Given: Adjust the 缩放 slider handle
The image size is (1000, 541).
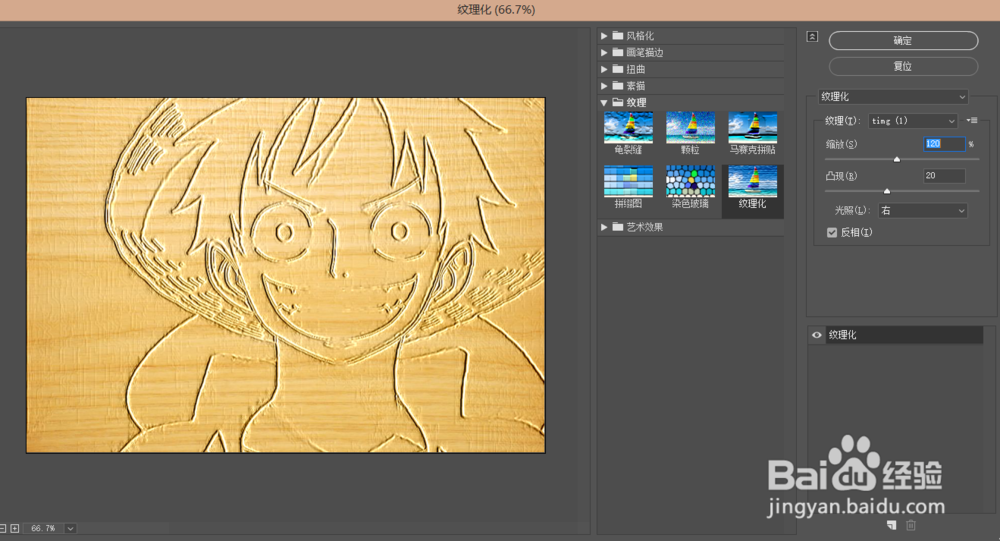Looking at the screenshot, I should 897,159.
